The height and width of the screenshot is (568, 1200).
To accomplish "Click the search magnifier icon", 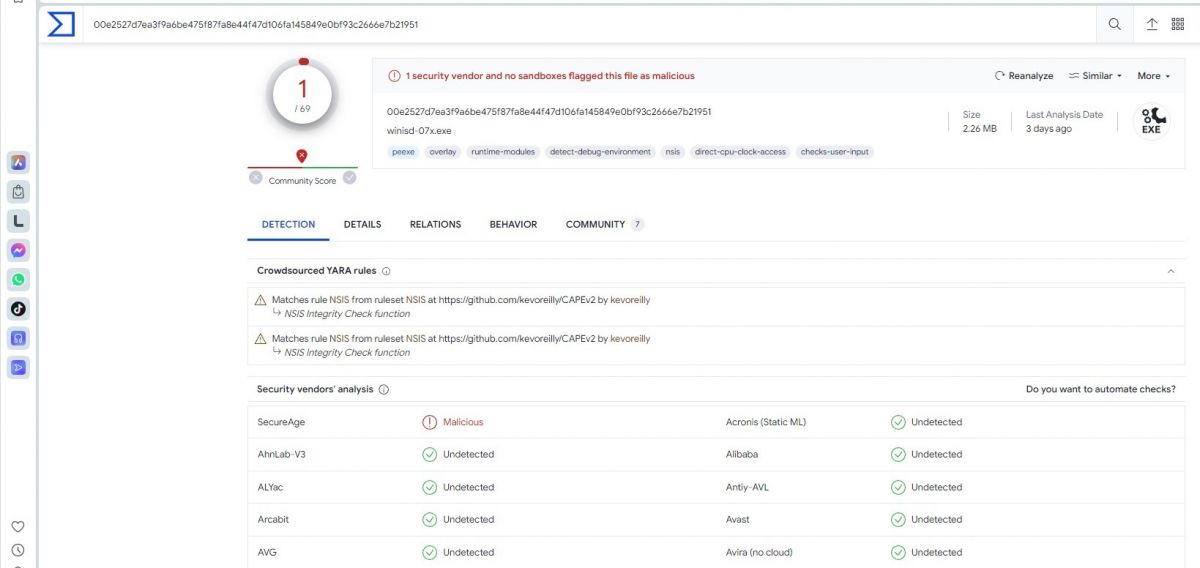I will click(1115, 25).
